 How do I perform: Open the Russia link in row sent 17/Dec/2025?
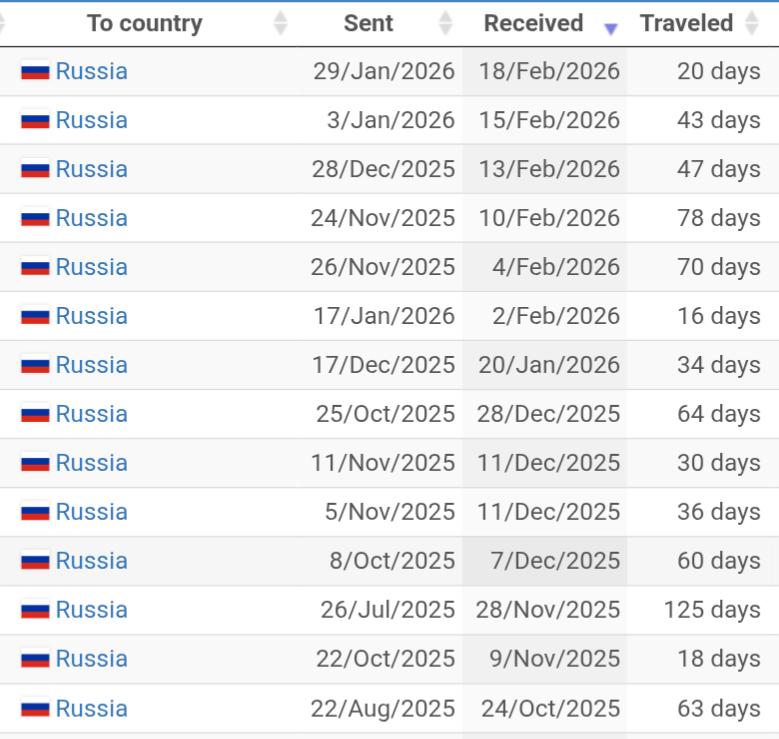[x=91, y=365]
